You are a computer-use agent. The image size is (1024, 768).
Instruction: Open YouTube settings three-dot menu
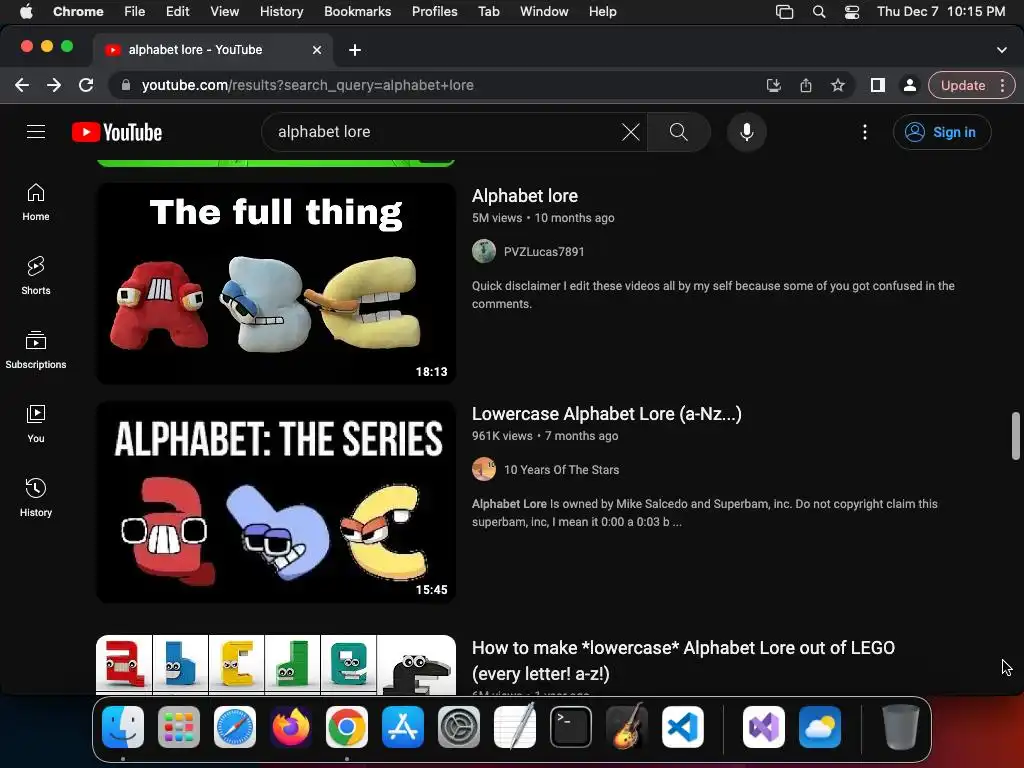(x=865, y=132)
